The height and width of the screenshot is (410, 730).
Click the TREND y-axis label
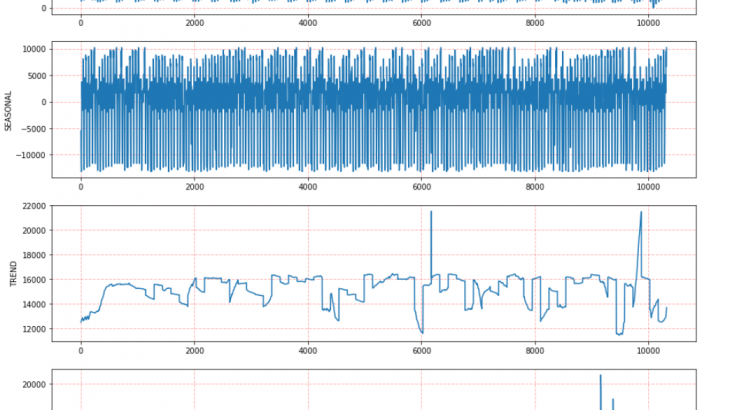(x=13, y=274)
